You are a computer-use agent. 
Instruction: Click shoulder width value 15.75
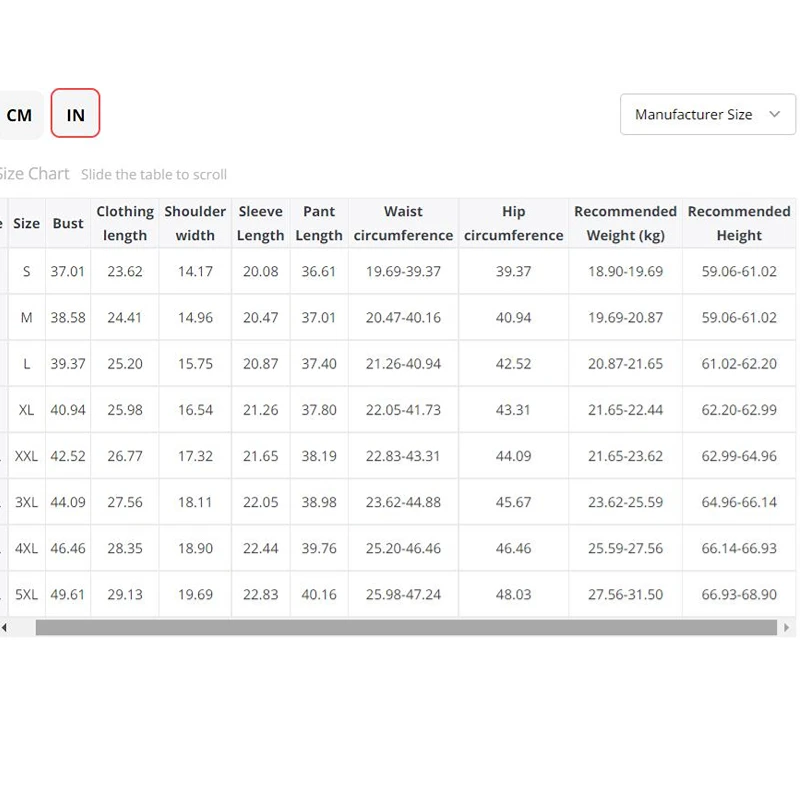(x=195, y=364)
